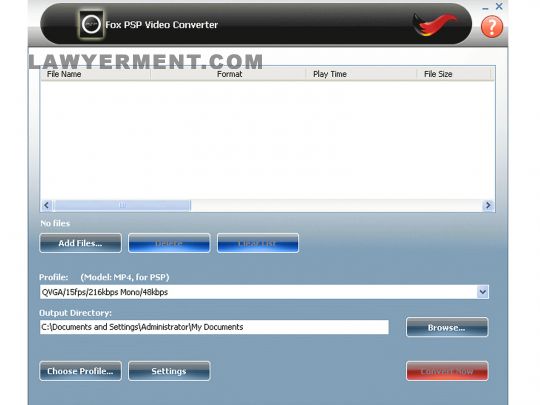Click the horizontal scrollbar thumb
This screenshot has width=540, height=405.
(122, 205)
